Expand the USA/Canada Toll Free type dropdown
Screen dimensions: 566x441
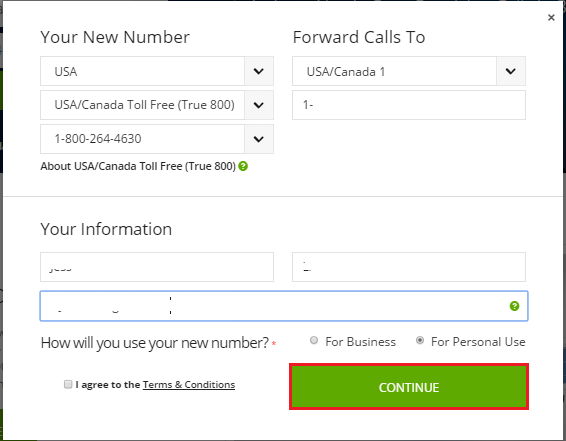pyautogui.click(x=258, y=105)
